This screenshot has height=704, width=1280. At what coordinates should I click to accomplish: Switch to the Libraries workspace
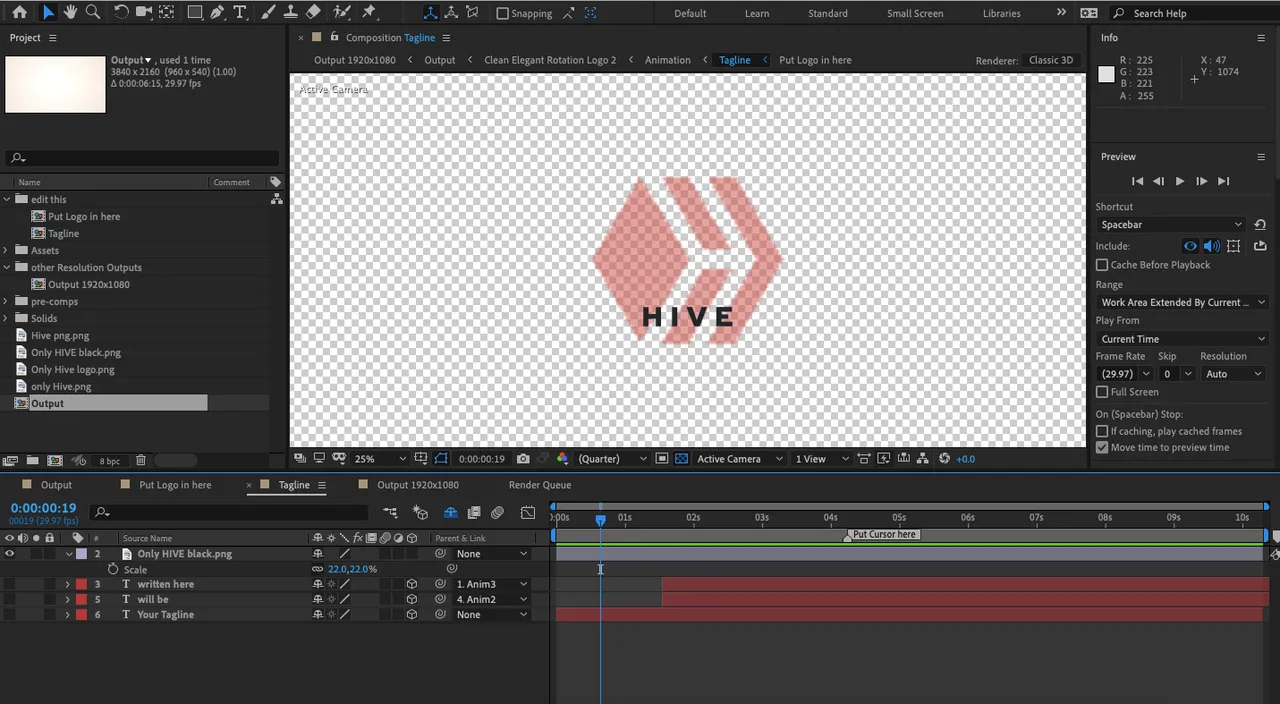point(1001,14)
